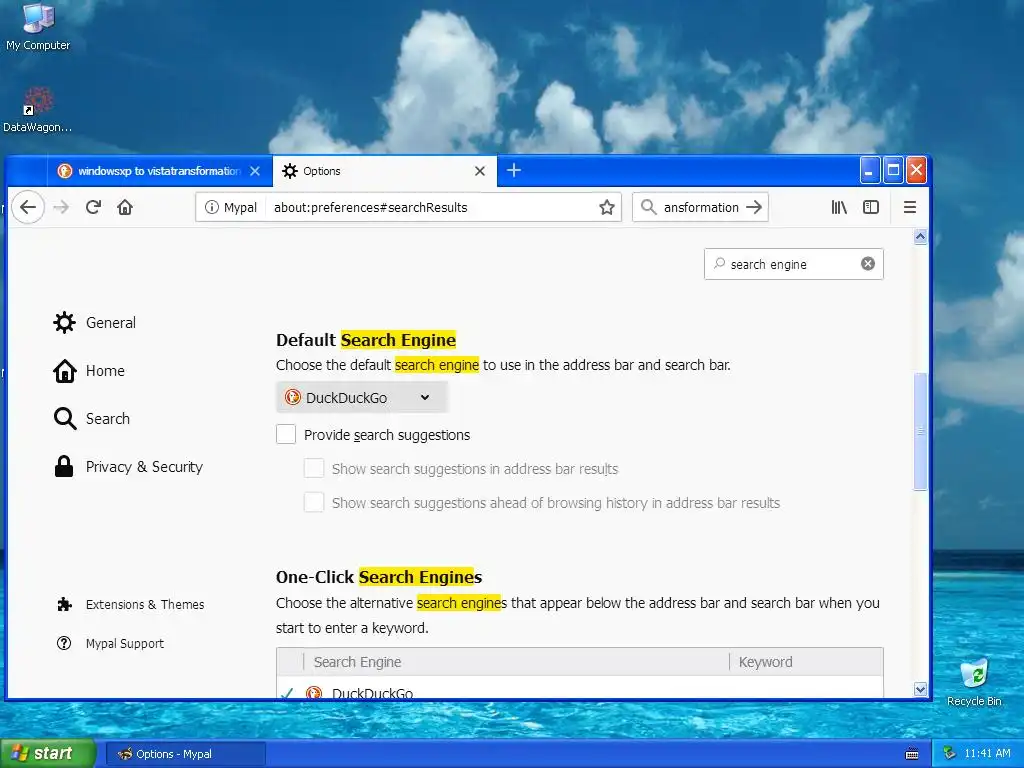
Task: Click the keyboard icon in taskbar
Action: [912, 754]
